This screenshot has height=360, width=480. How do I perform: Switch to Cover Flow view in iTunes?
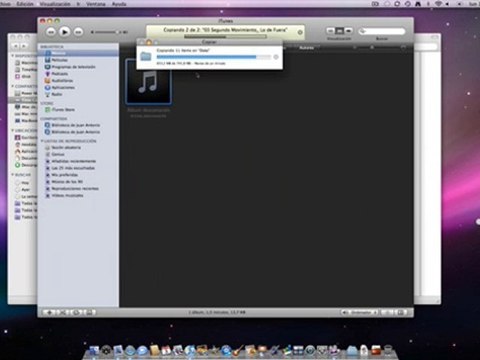pos(348,31)
